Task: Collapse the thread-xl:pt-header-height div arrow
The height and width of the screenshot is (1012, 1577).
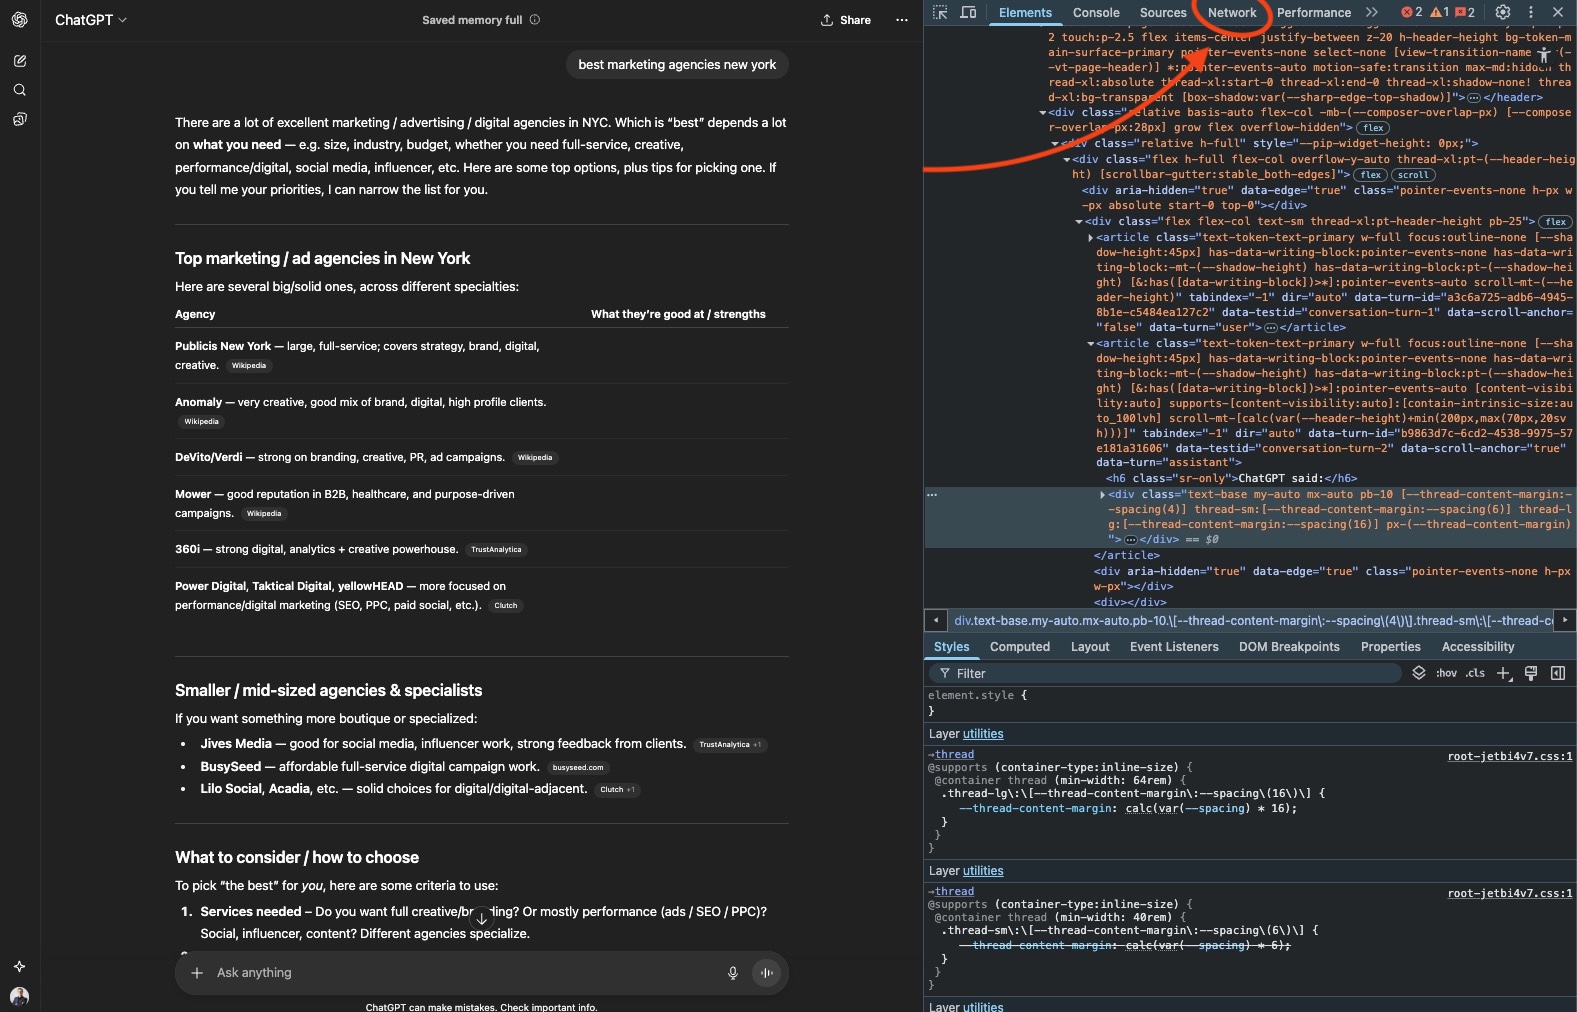Action: pos(1079,222)
